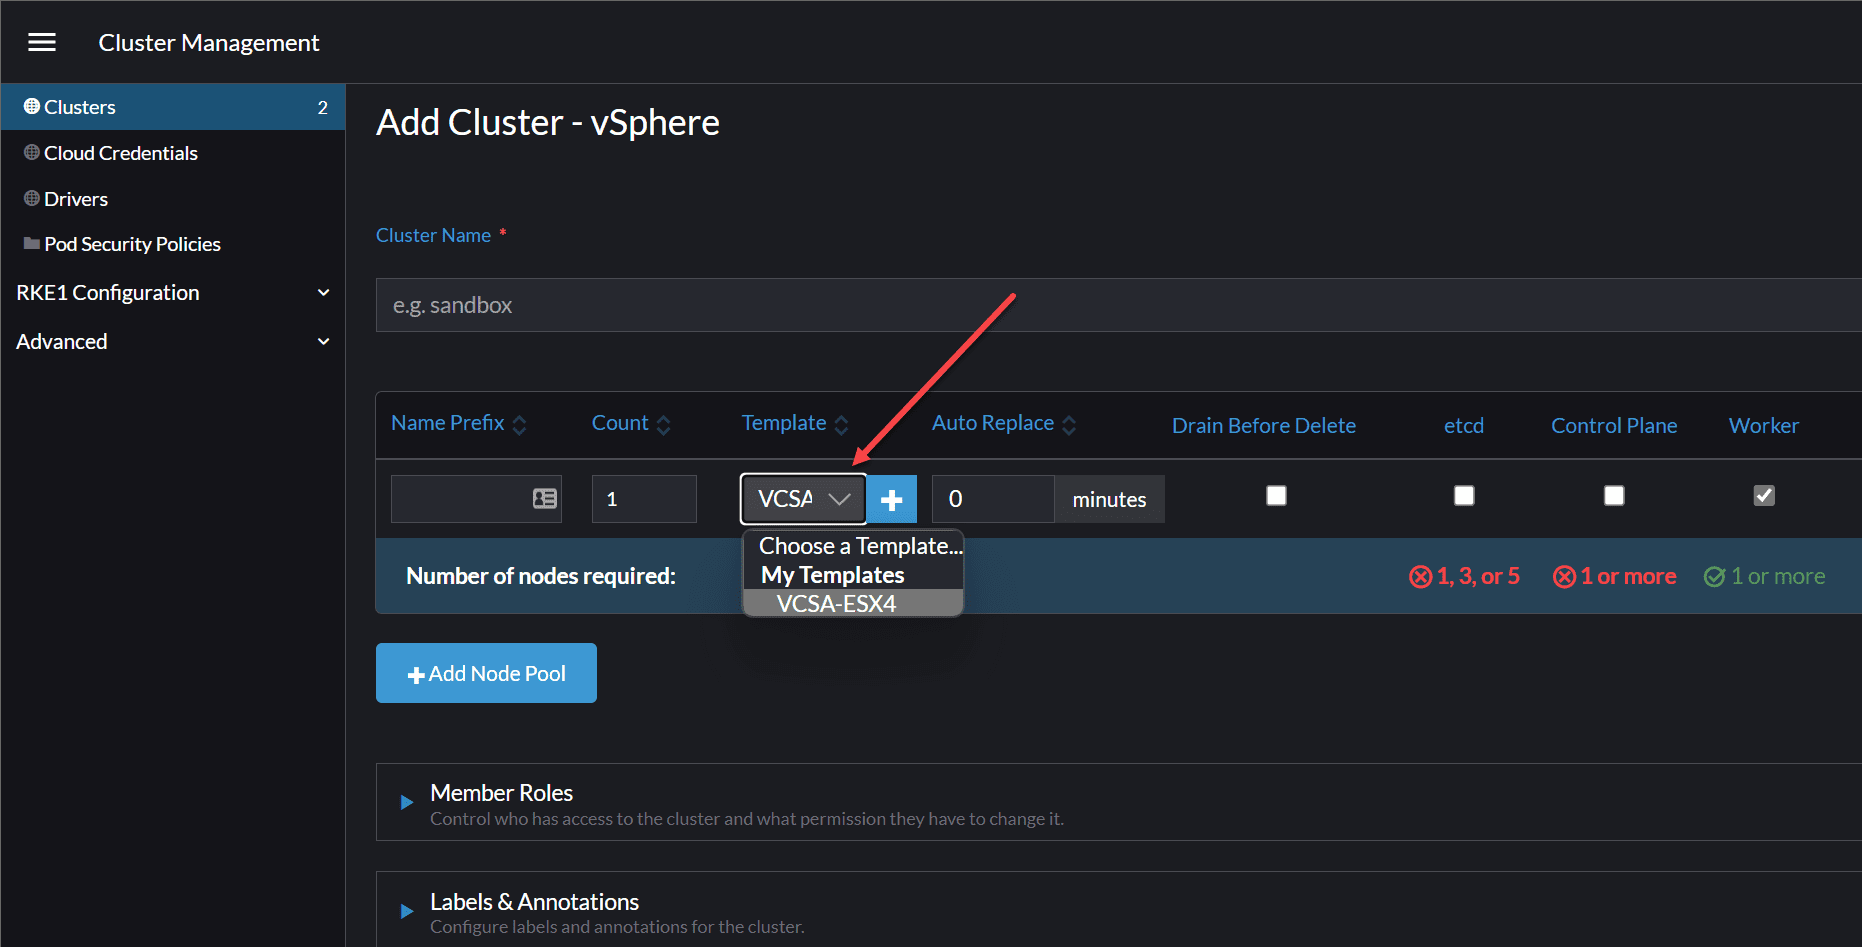
Task: Expand the Labels & Annotations section
Action: (x=407, y=911)
